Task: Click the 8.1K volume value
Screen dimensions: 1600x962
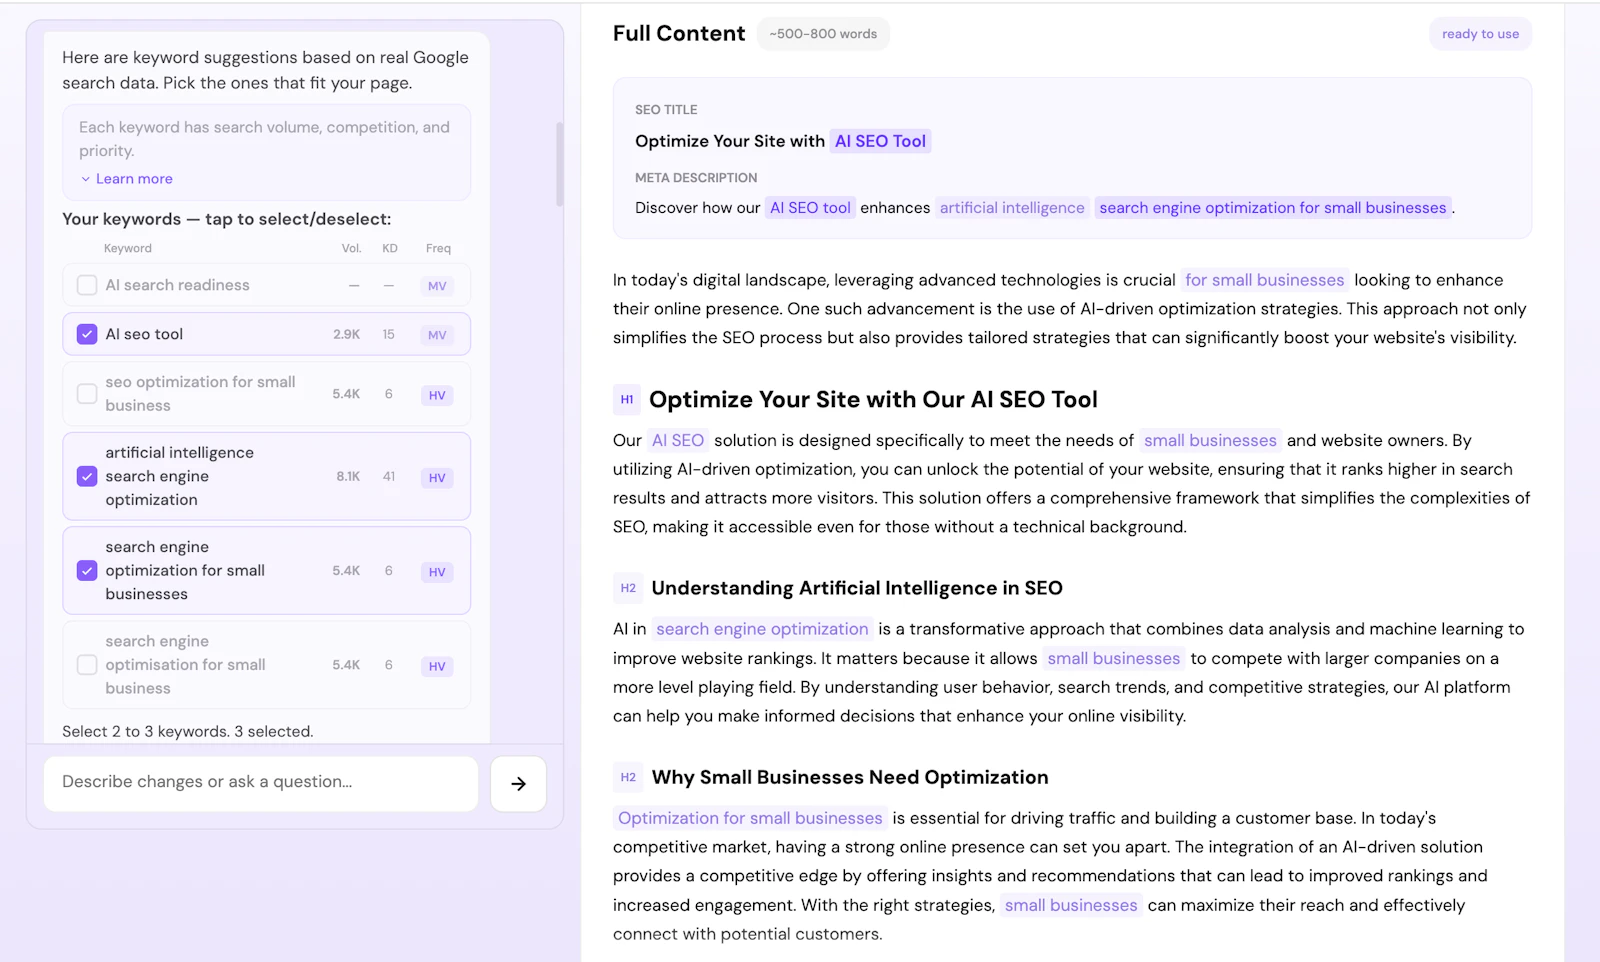Action: pos(348,476)
